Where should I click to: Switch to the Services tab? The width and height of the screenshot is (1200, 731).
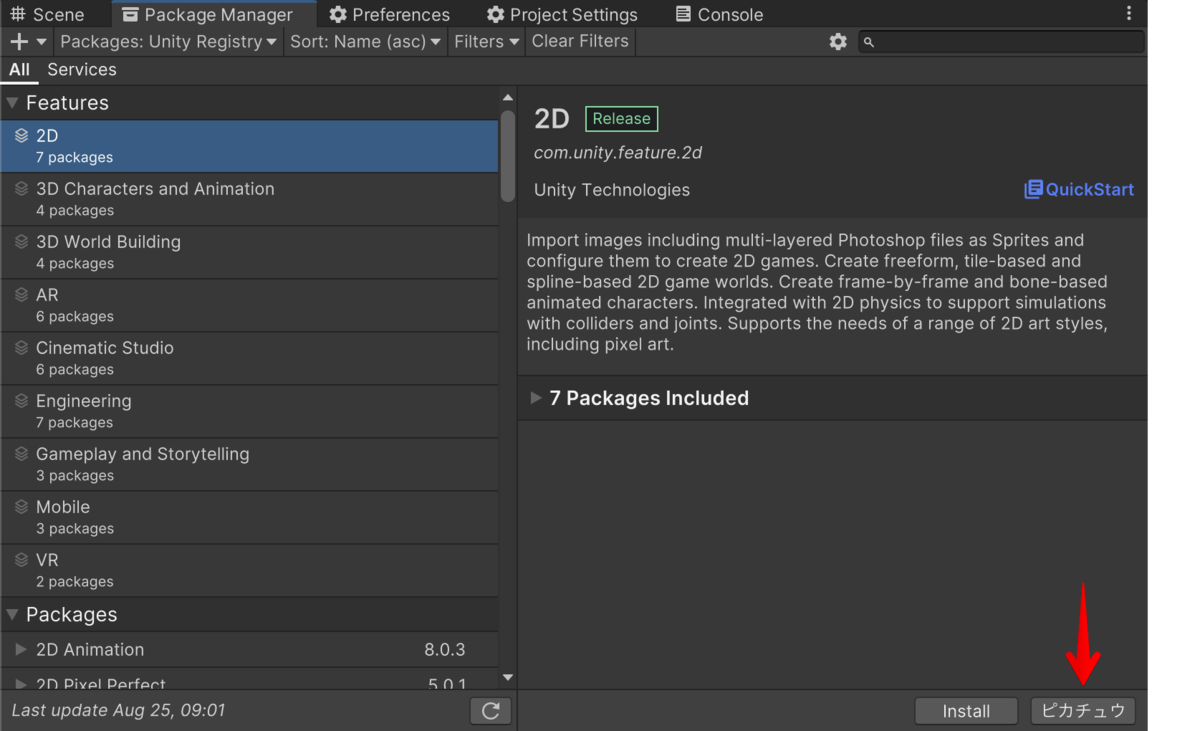click(x=81, y=69)
